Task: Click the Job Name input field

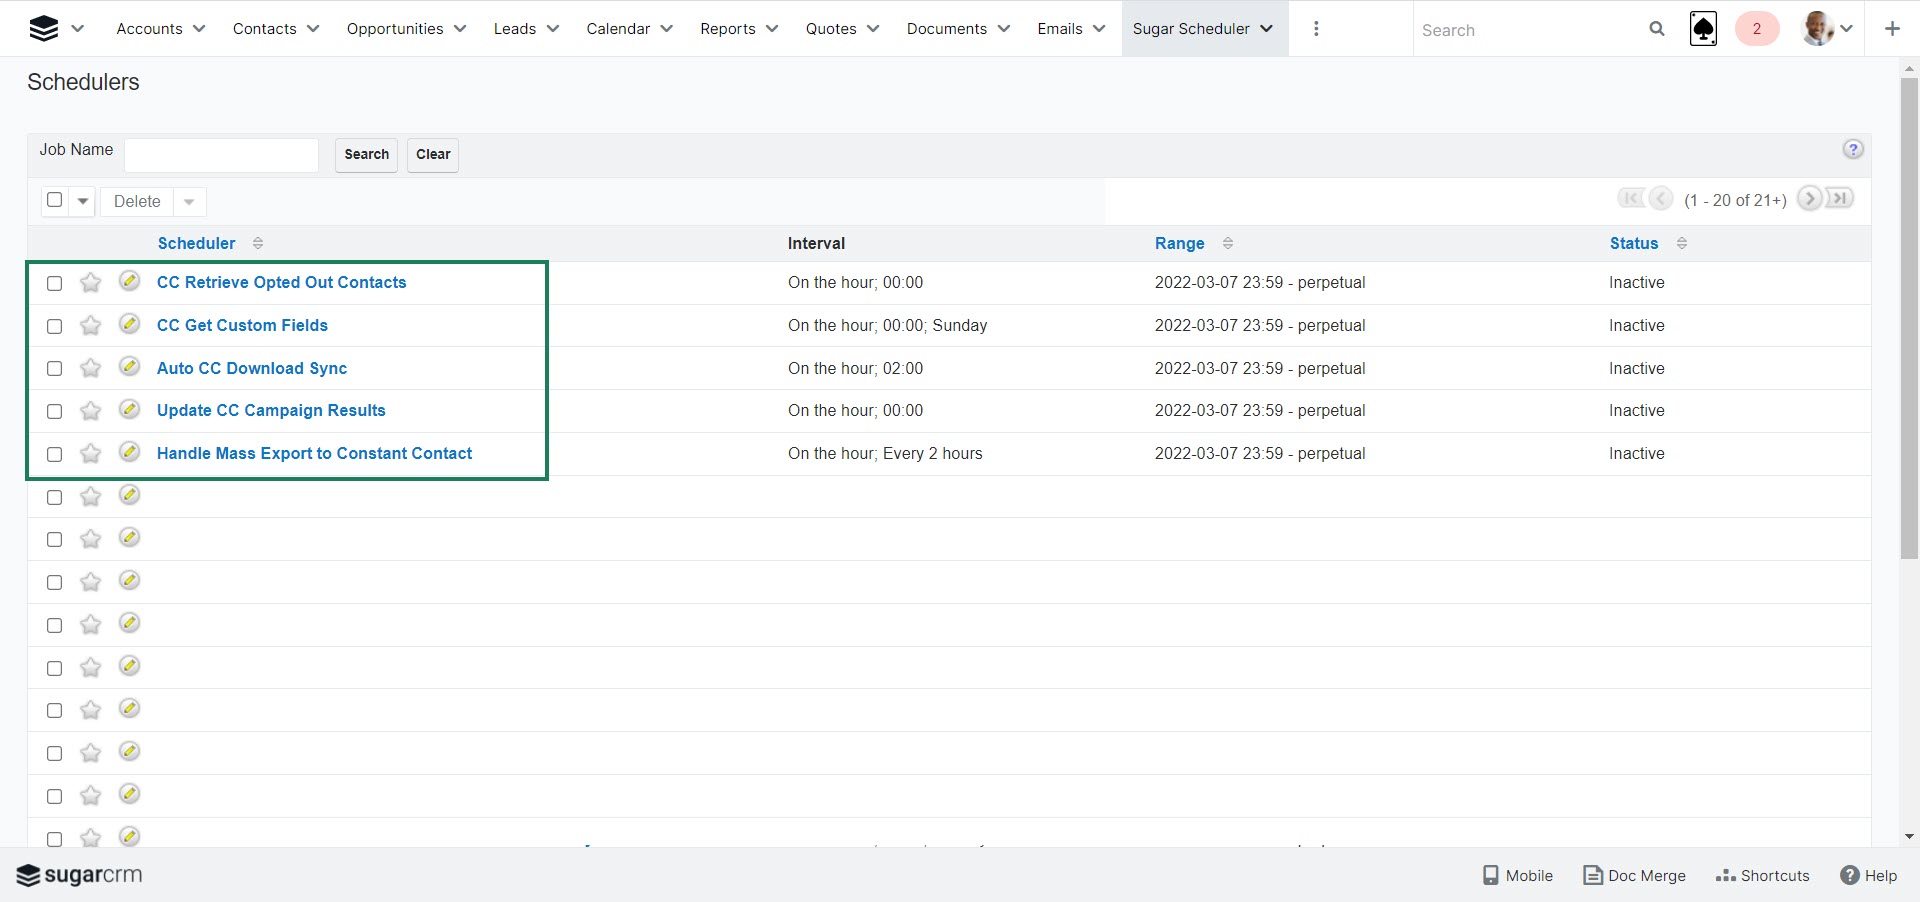Action: (221, 155)
